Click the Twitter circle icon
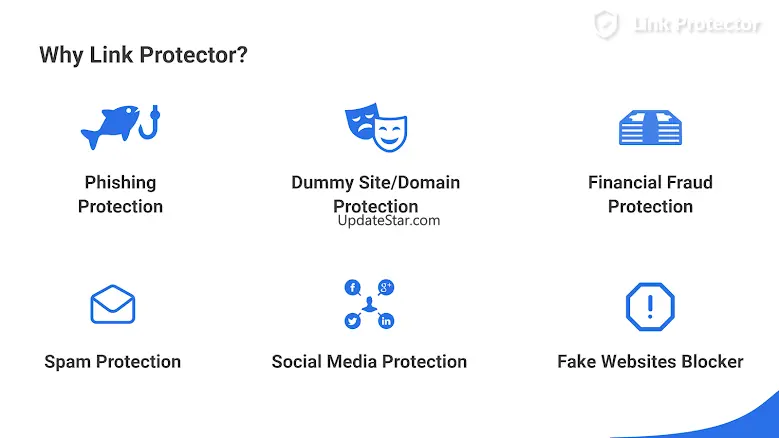 [x=352, y=321]
